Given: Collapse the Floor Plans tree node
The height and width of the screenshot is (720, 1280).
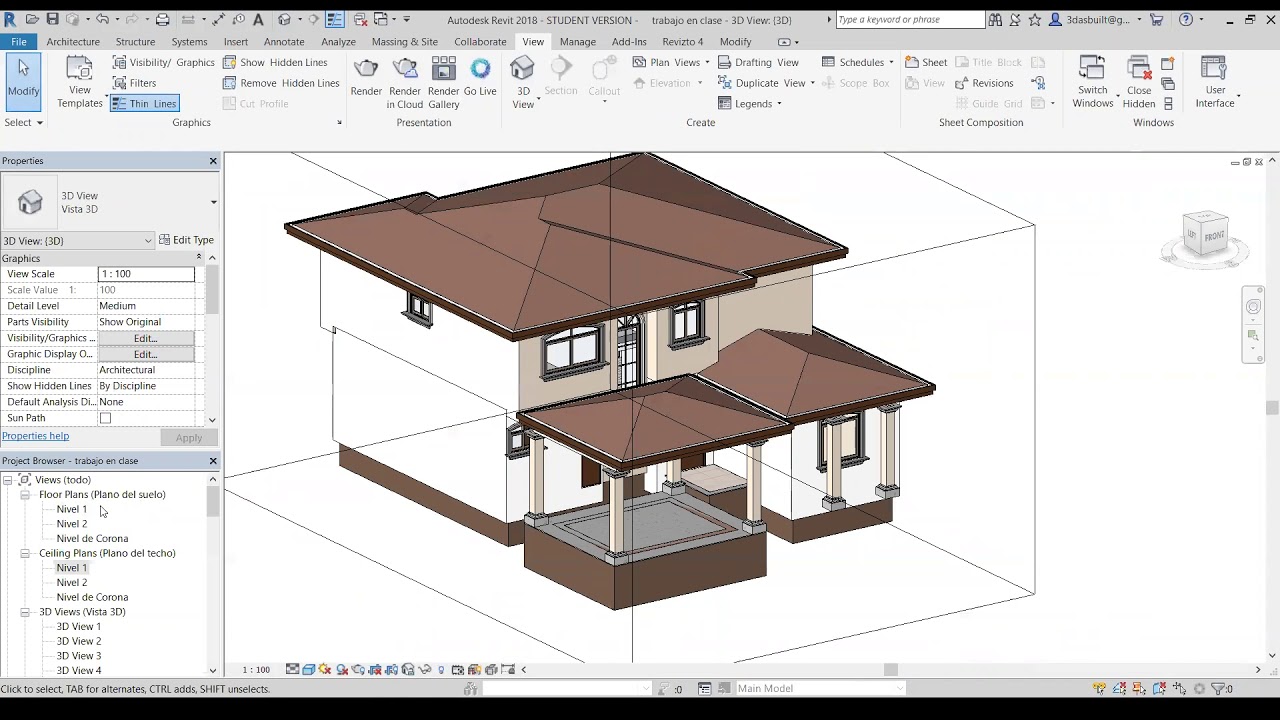Looking at the screenshot, I should [x=25, y=494].
